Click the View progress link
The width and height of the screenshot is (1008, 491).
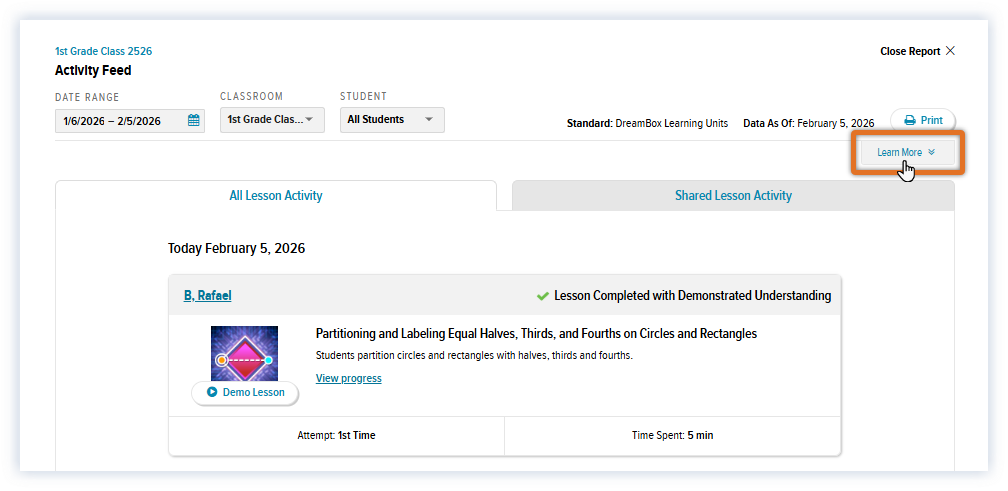pyautogui.click(x=348, y=378)
